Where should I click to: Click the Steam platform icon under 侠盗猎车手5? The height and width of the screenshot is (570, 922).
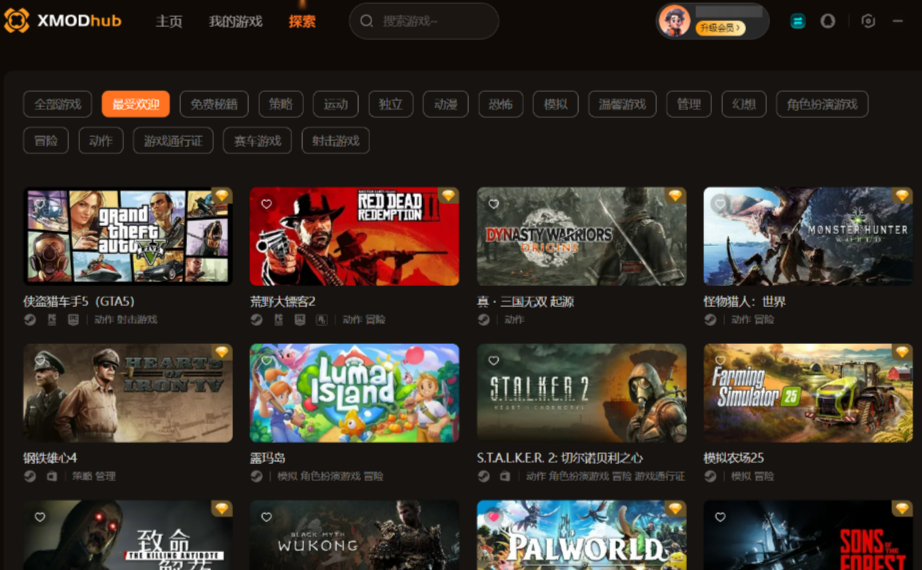pos(30,319)
